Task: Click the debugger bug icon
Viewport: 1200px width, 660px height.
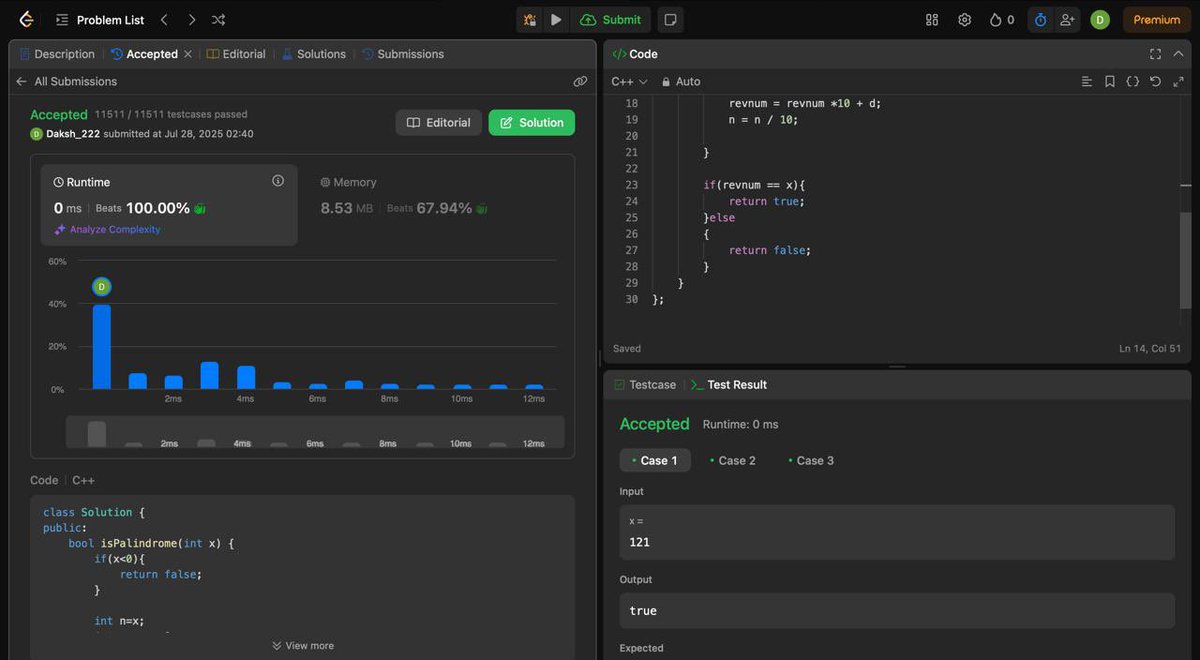Action: click(x=530, y=20)
